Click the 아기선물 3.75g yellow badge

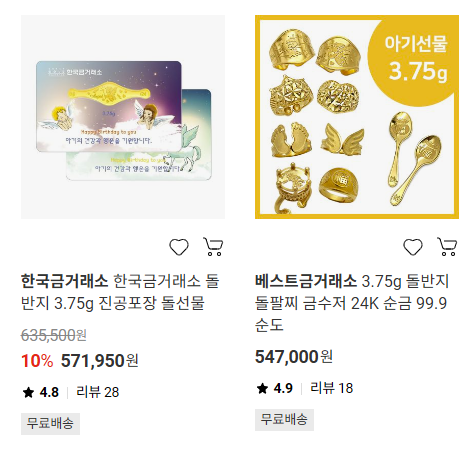coord(415,58)
